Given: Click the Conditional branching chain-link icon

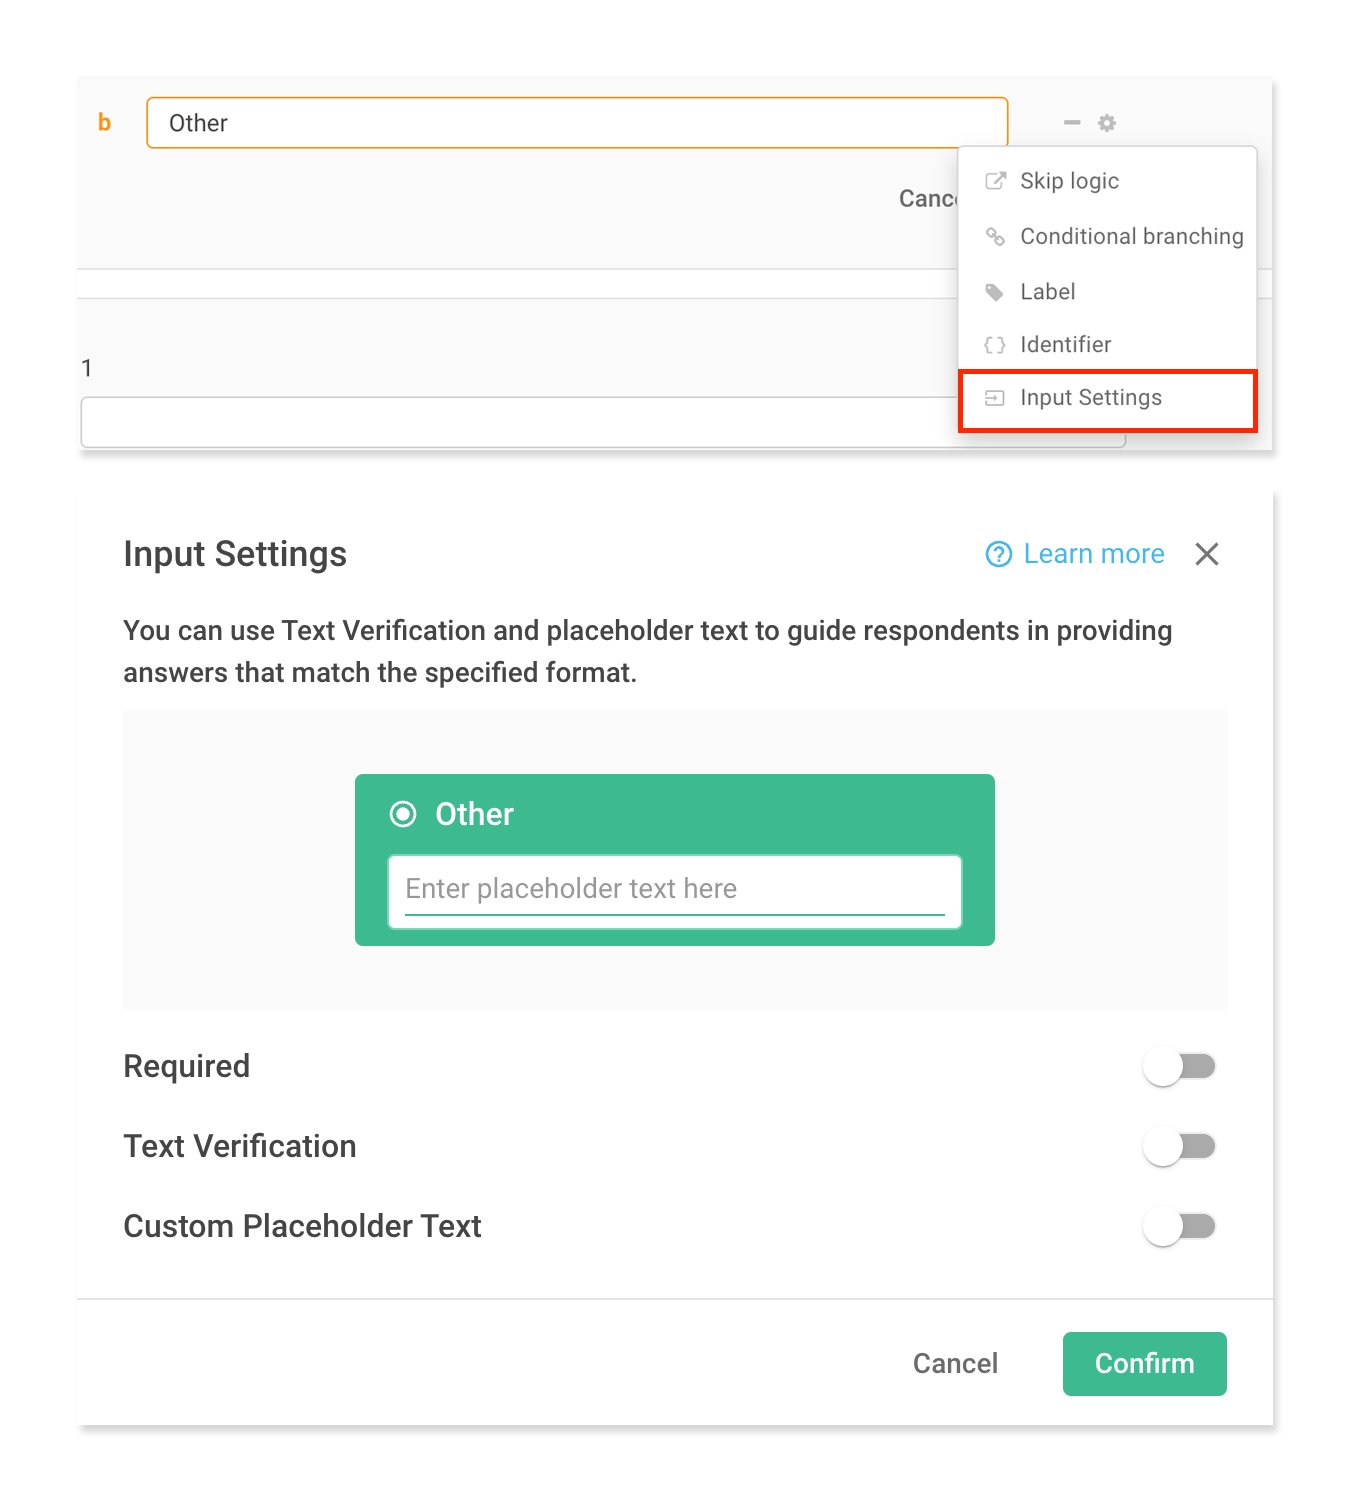Looking at the screenshot, I should (x=995, y=237).
